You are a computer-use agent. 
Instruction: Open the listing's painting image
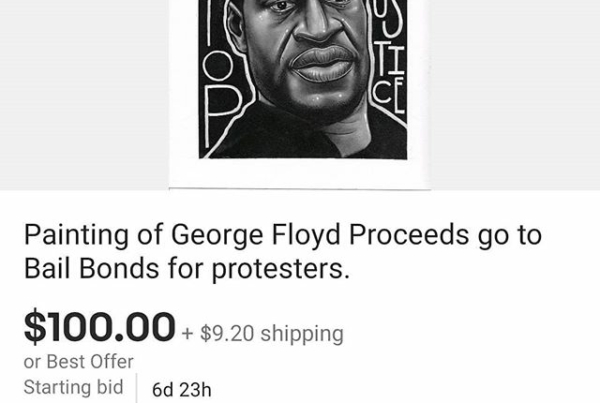[300, 80]
